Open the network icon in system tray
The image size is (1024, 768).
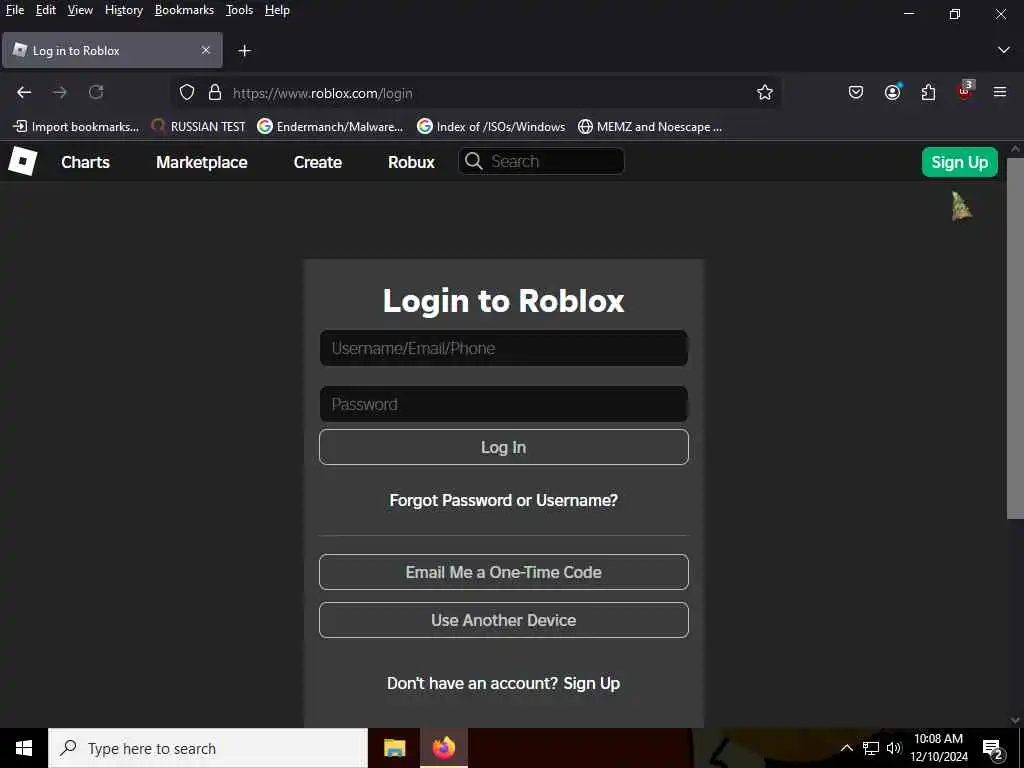click(871, 748)
